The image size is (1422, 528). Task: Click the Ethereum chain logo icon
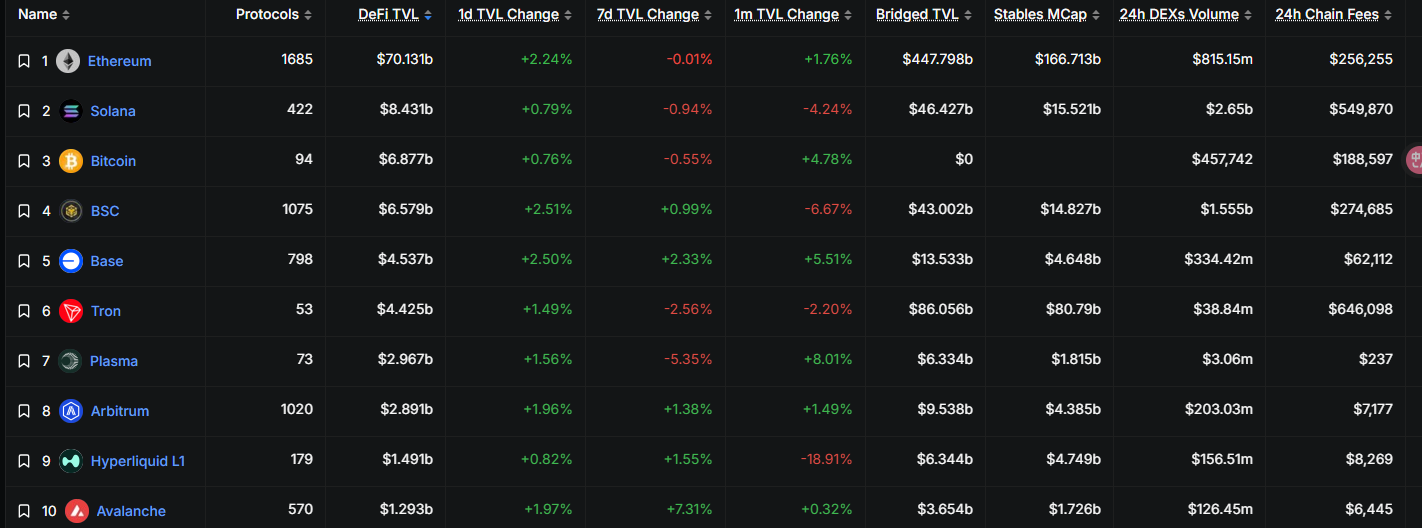pos(68,61)
